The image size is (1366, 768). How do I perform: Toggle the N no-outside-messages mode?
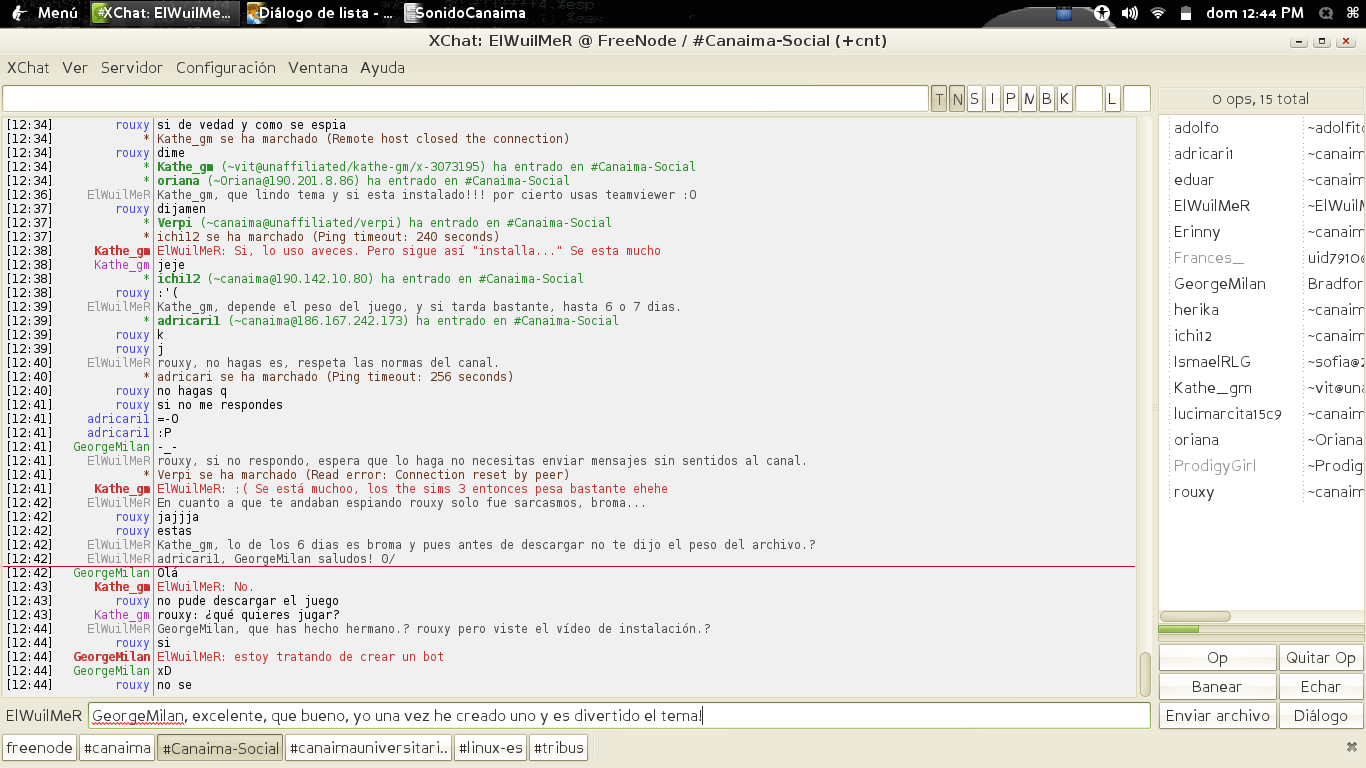point(957,99)
